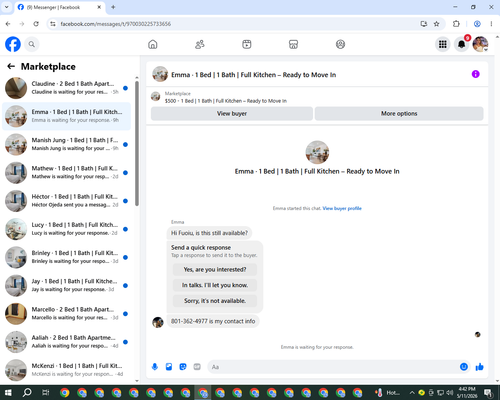This screenshot has height=400, width=500.
Task: Open View buyer profile link
Action: point(342,208)
